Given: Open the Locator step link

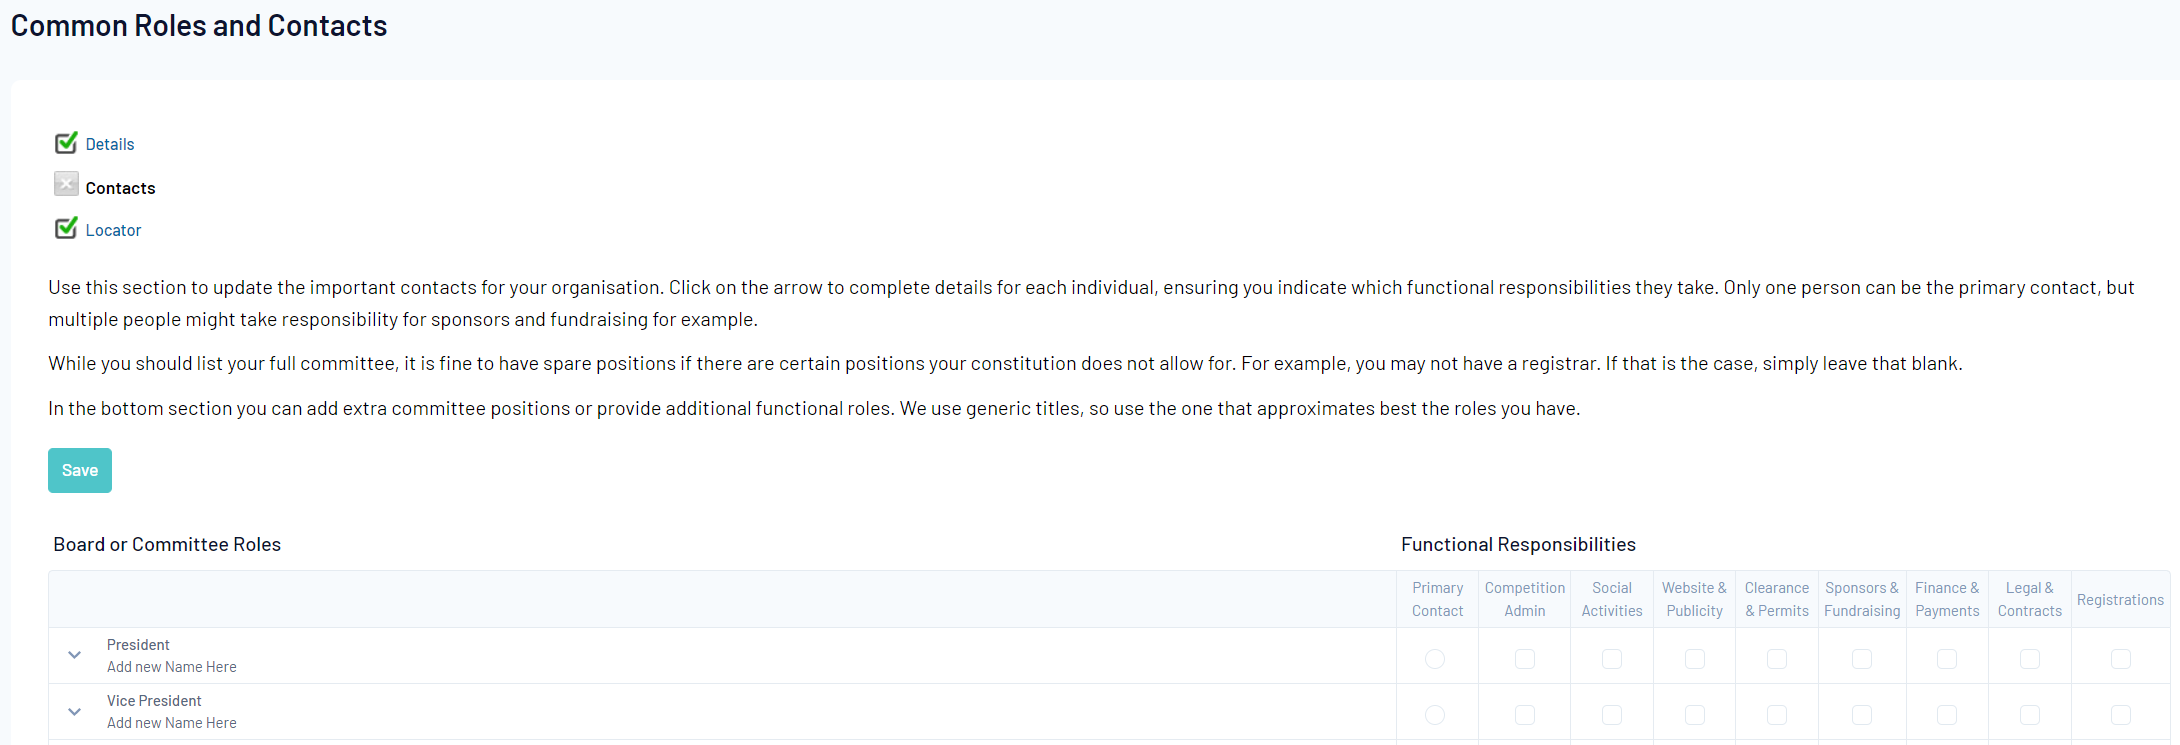Looking at the screenshot, I should (113, 230).
